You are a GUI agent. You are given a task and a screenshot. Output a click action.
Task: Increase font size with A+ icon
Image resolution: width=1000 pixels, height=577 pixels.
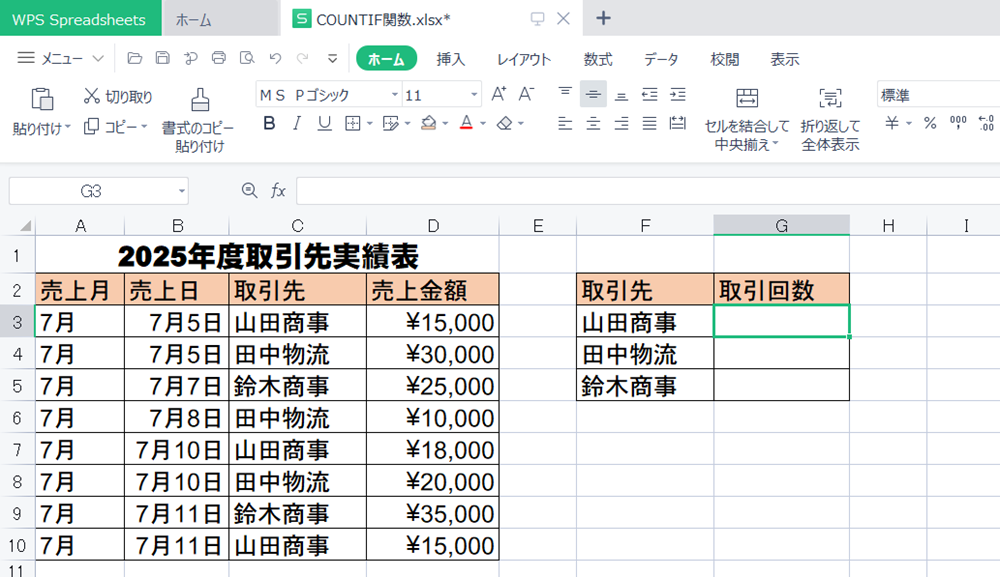click(499, 94)
